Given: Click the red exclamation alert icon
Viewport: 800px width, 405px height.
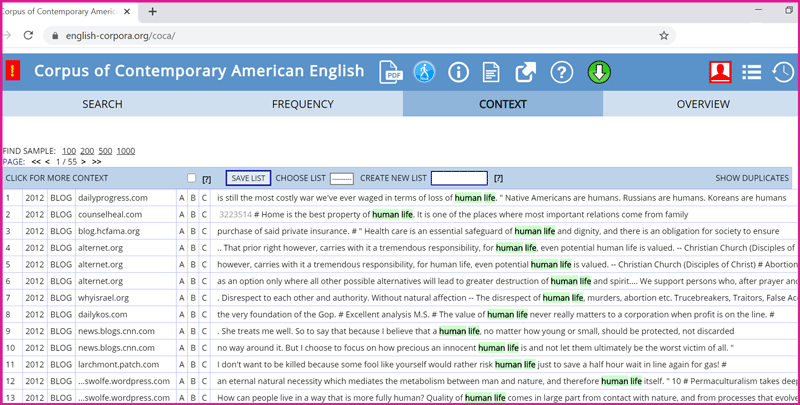Looking at the screenshot, I should click(x=12, y=71).
